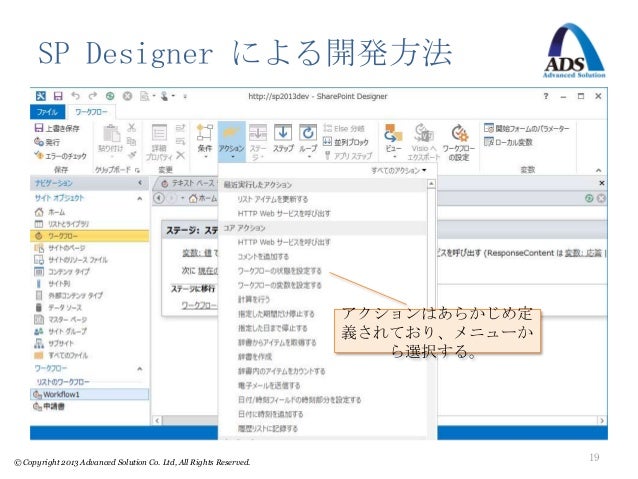Viewport: 638px width, 479px height.
Task: Insert an アプリ ステップ app step
Action: click(348, 156)
